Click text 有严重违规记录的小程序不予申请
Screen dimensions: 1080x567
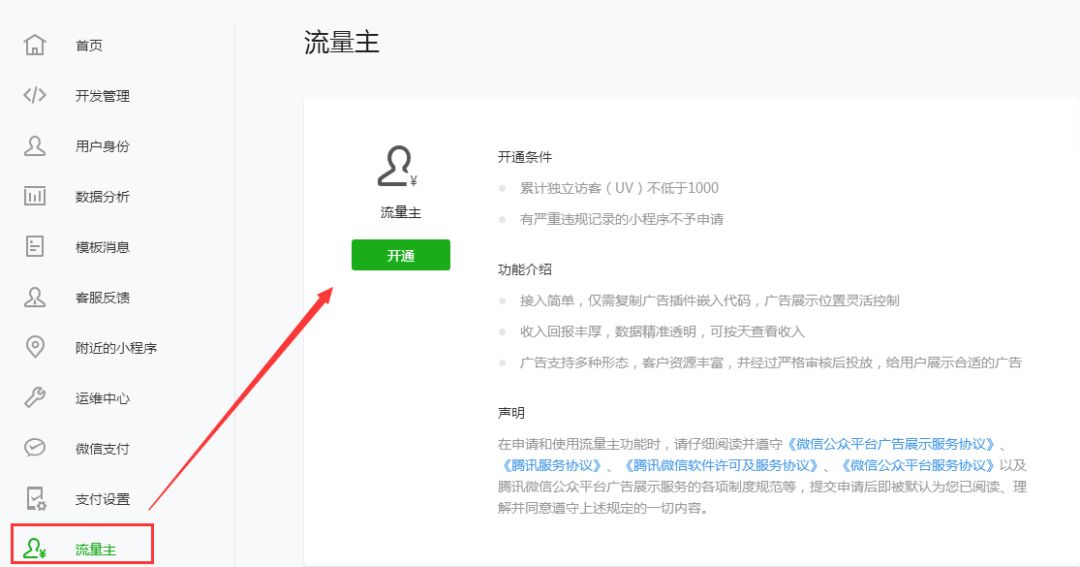tap(622, 219)
